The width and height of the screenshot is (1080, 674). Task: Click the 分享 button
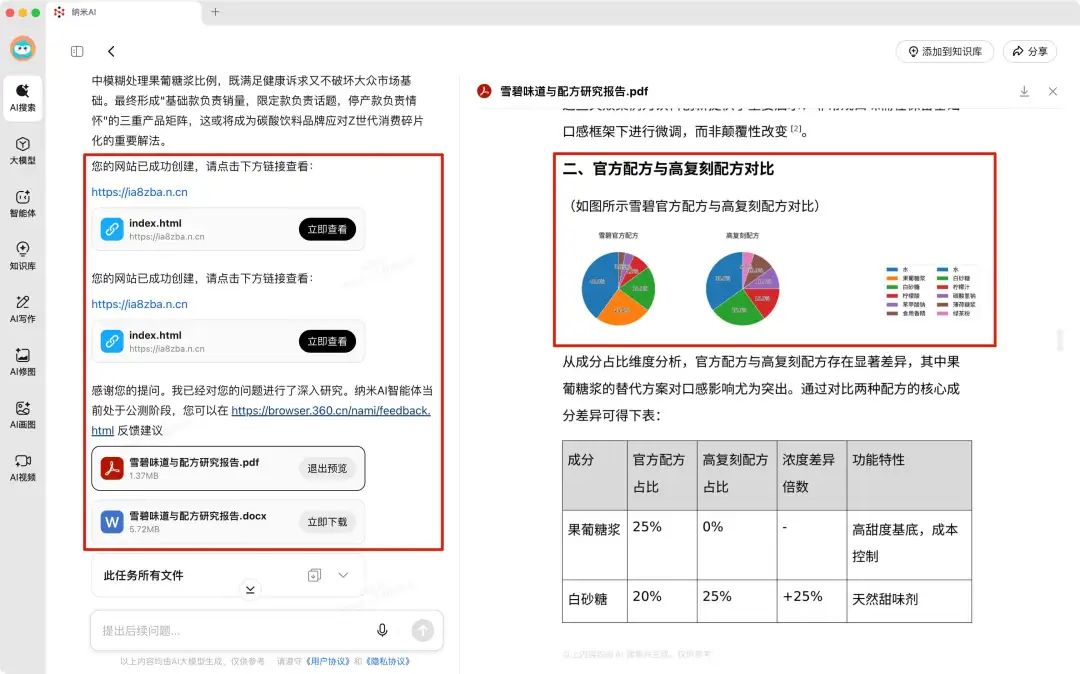pyautogui.click(x=1030, y=52)
